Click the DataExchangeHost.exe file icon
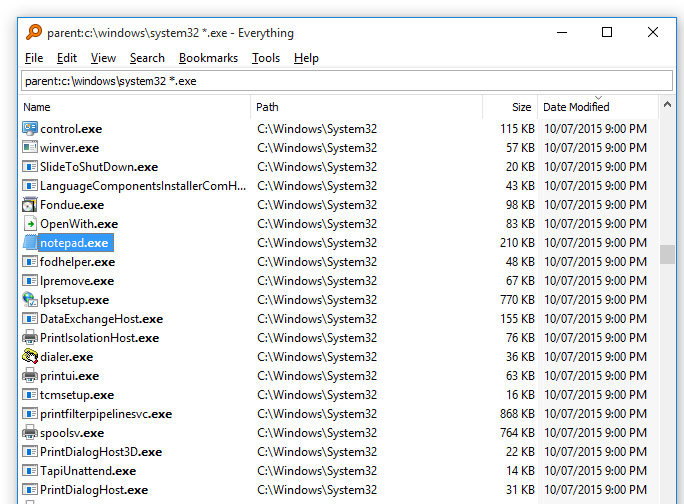684x504 pixels. coord(30,319)
